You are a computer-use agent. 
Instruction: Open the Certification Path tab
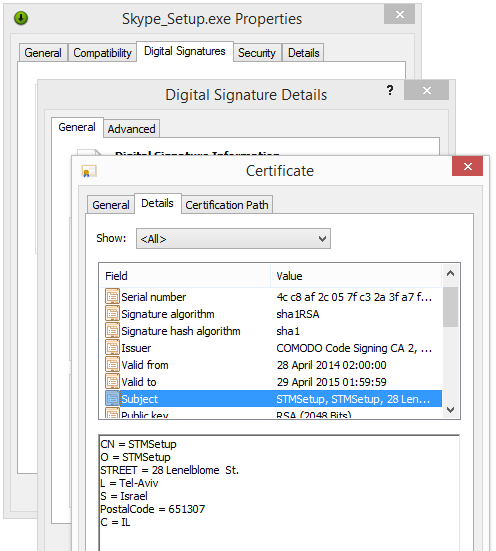pos(227,205)
